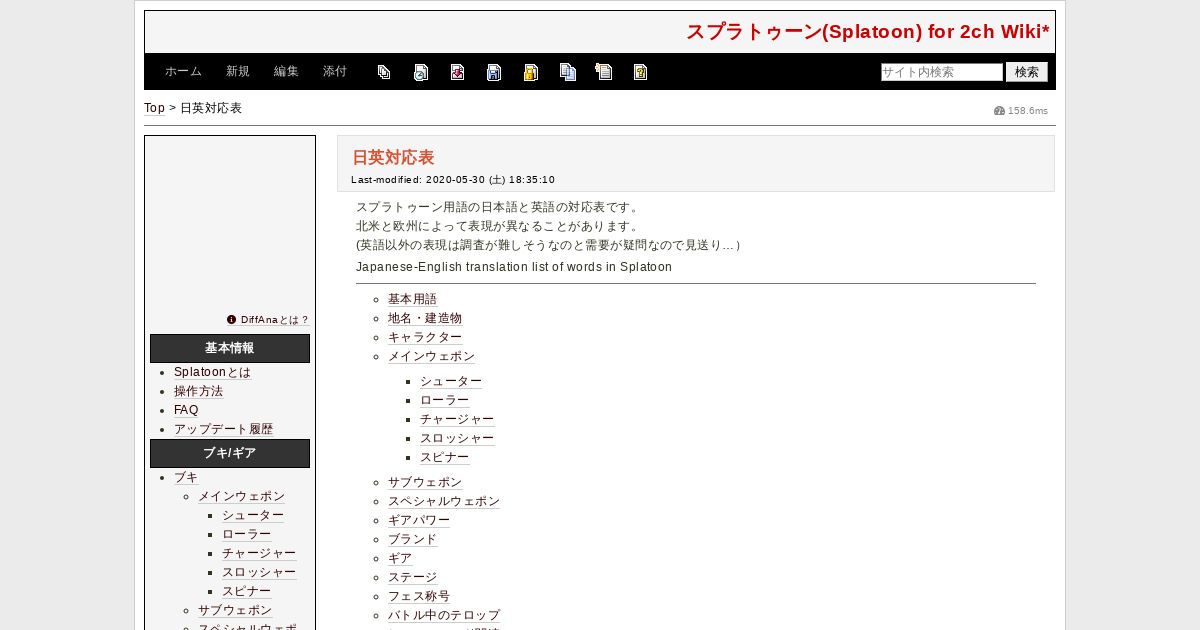Jump to 基本用語 in the contents list
This screenshot has width=1200, height=630.
(412, 300)
